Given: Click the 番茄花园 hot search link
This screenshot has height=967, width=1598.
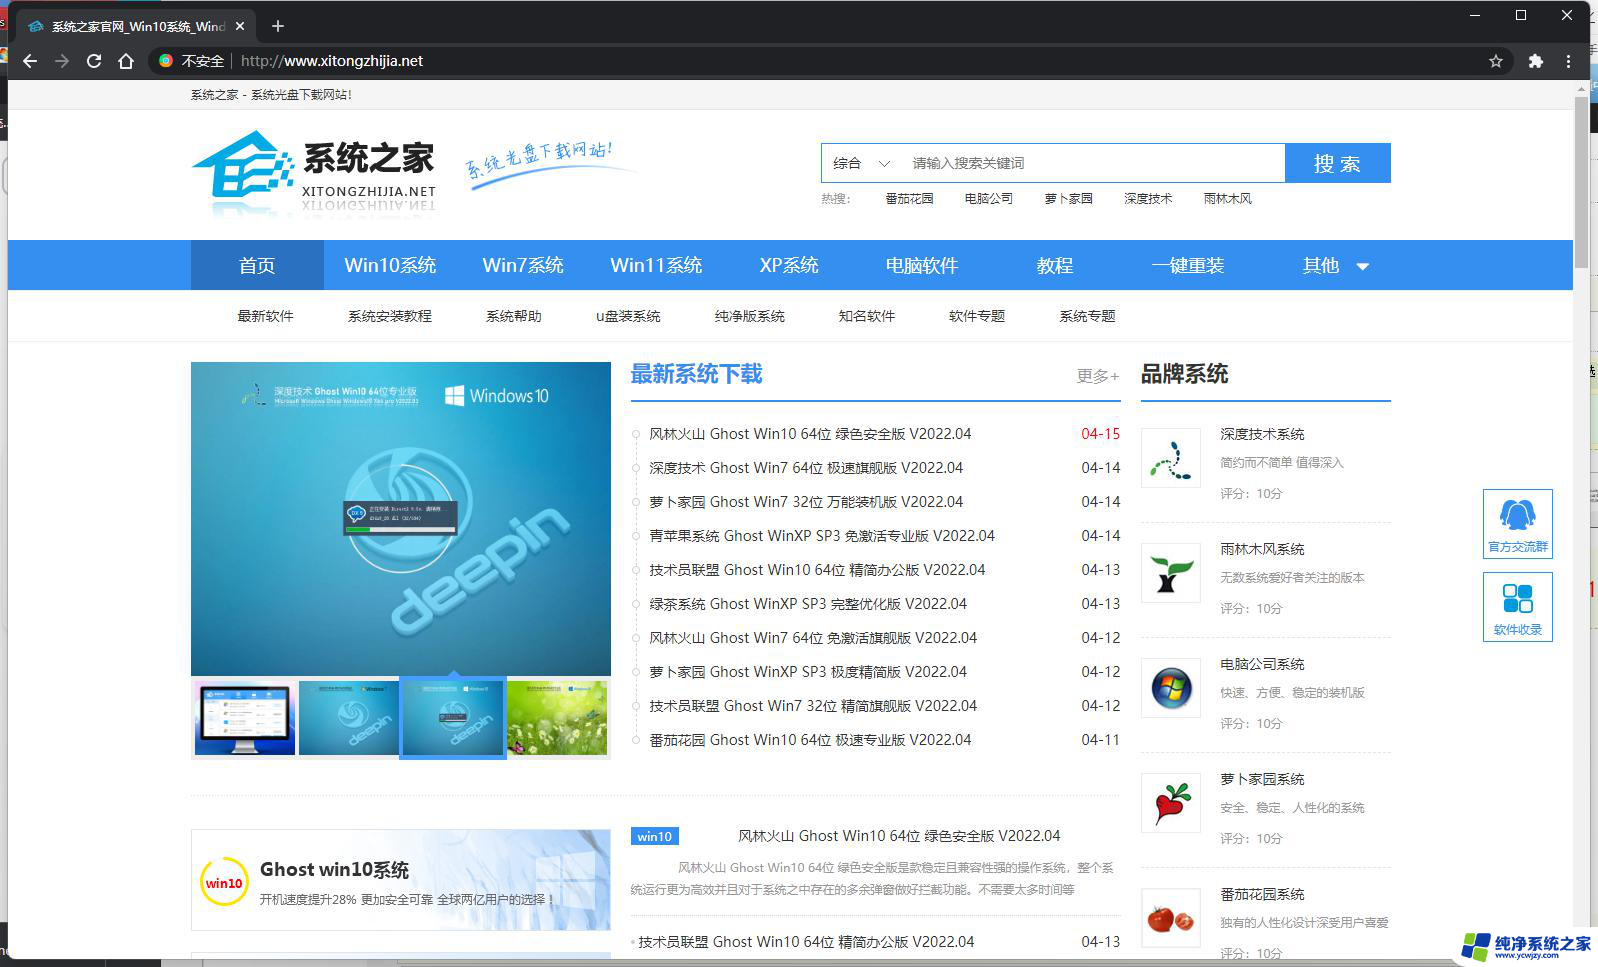Looking at the screenshot, I should 909,199.
